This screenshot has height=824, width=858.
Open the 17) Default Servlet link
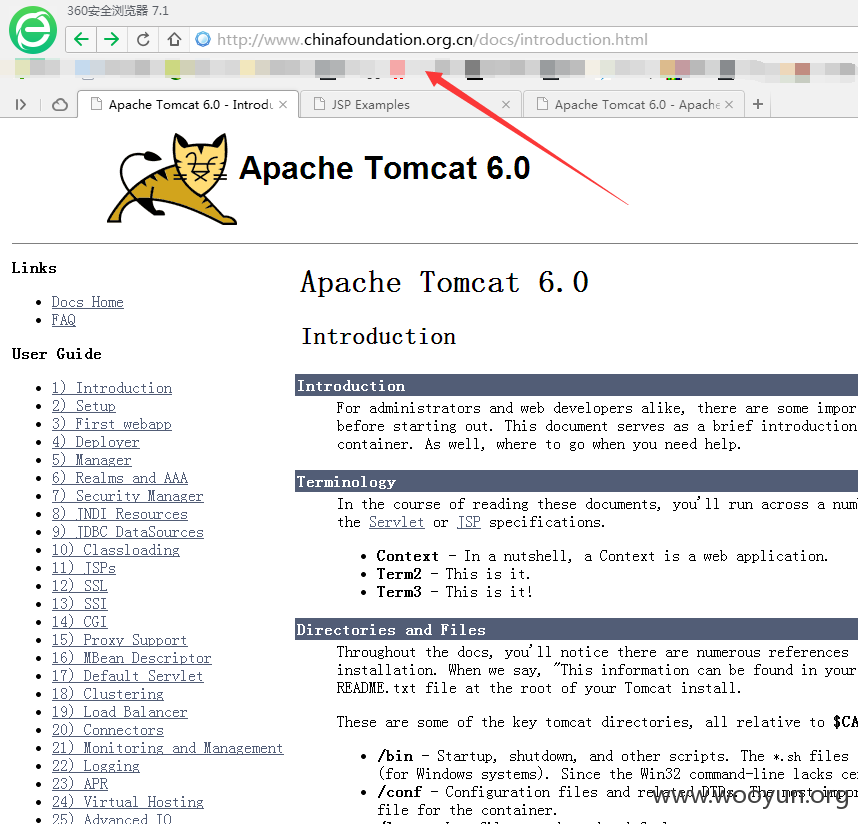[127, 676]
